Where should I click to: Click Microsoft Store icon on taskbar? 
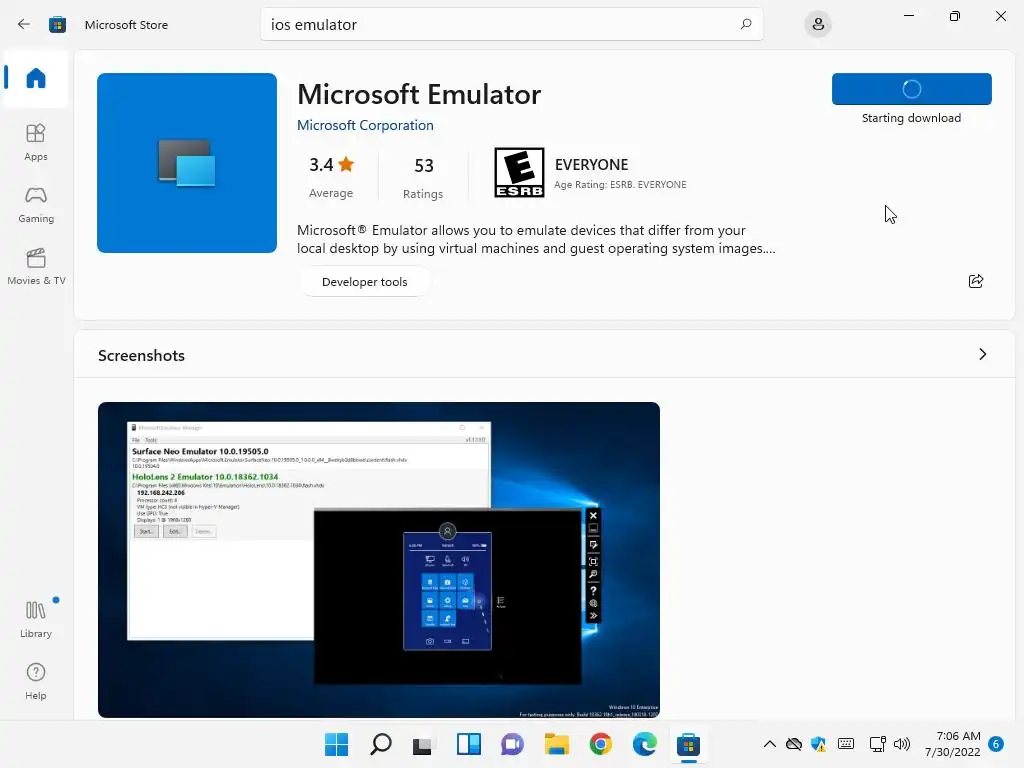coord(688,744)
